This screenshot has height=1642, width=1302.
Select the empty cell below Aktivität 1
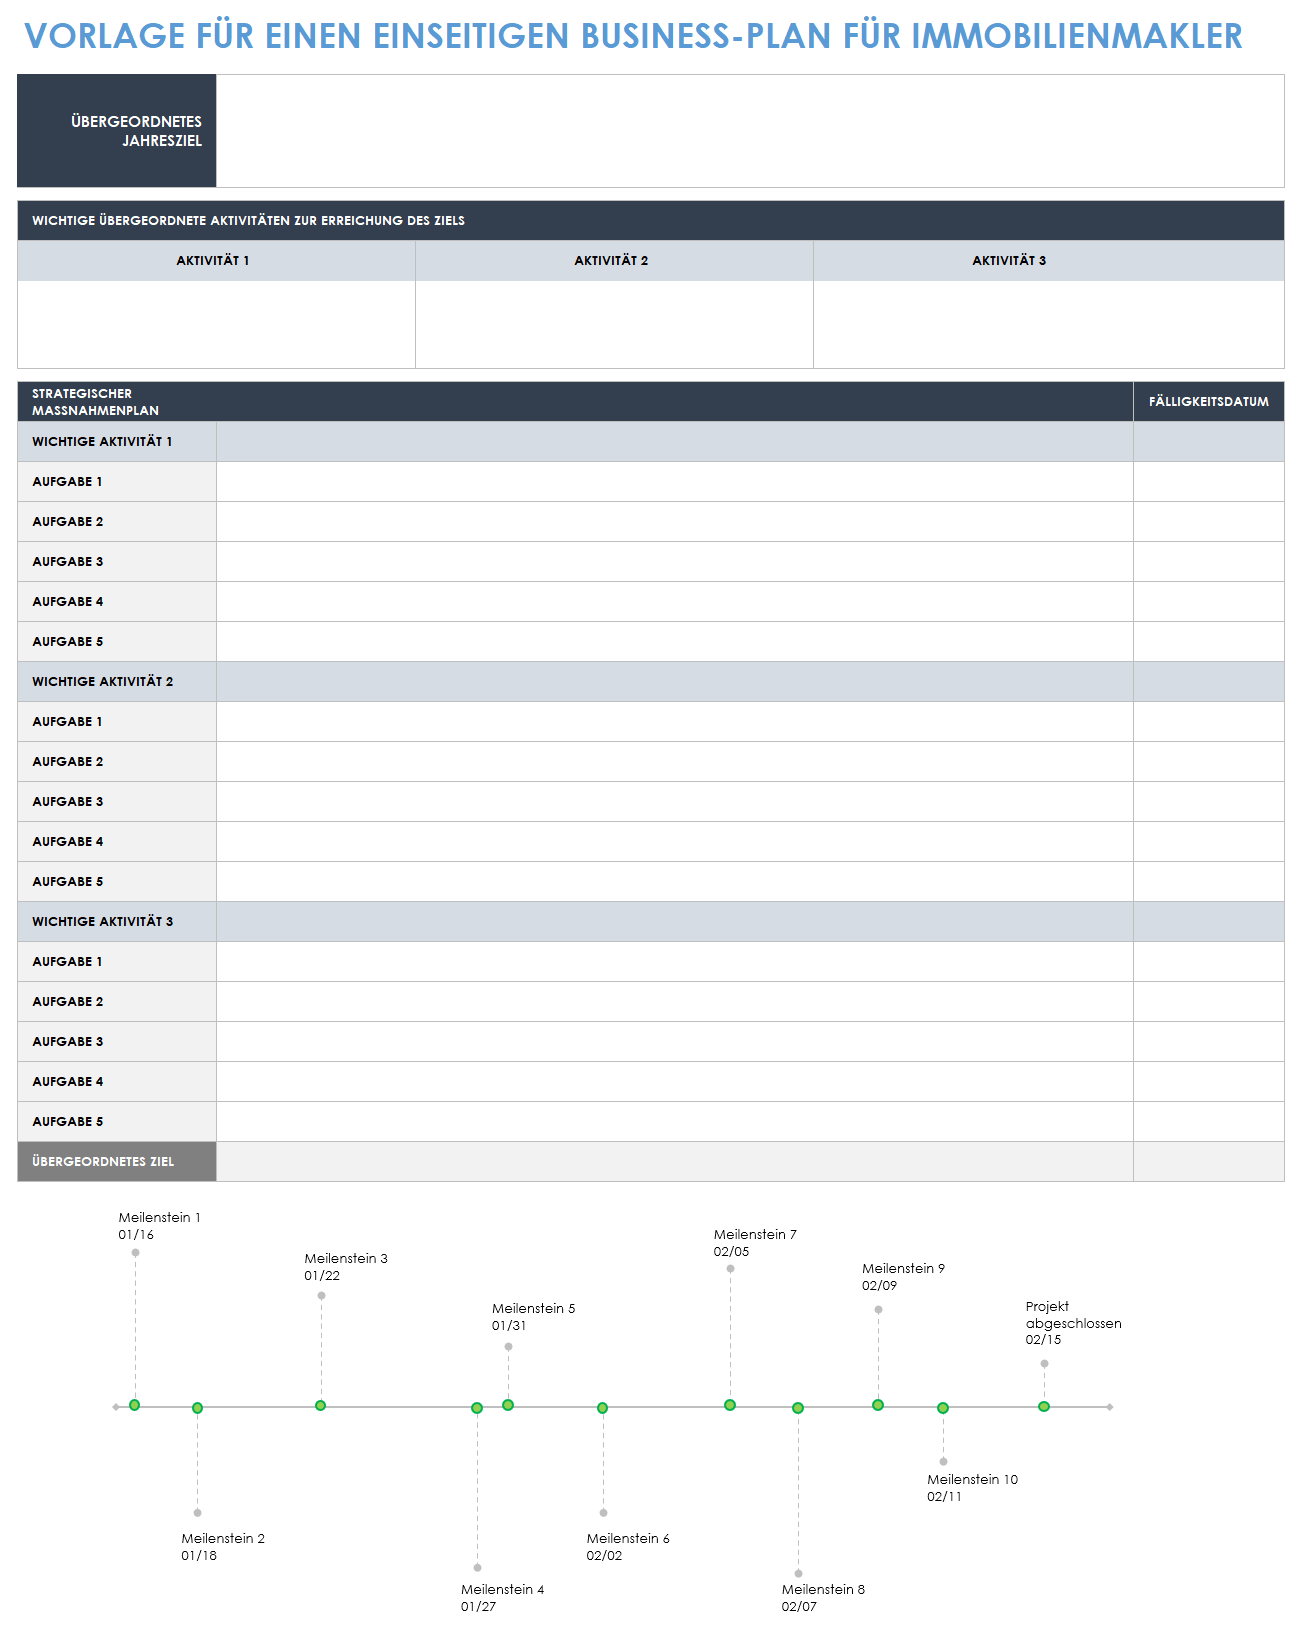click(x=216, y=324)
